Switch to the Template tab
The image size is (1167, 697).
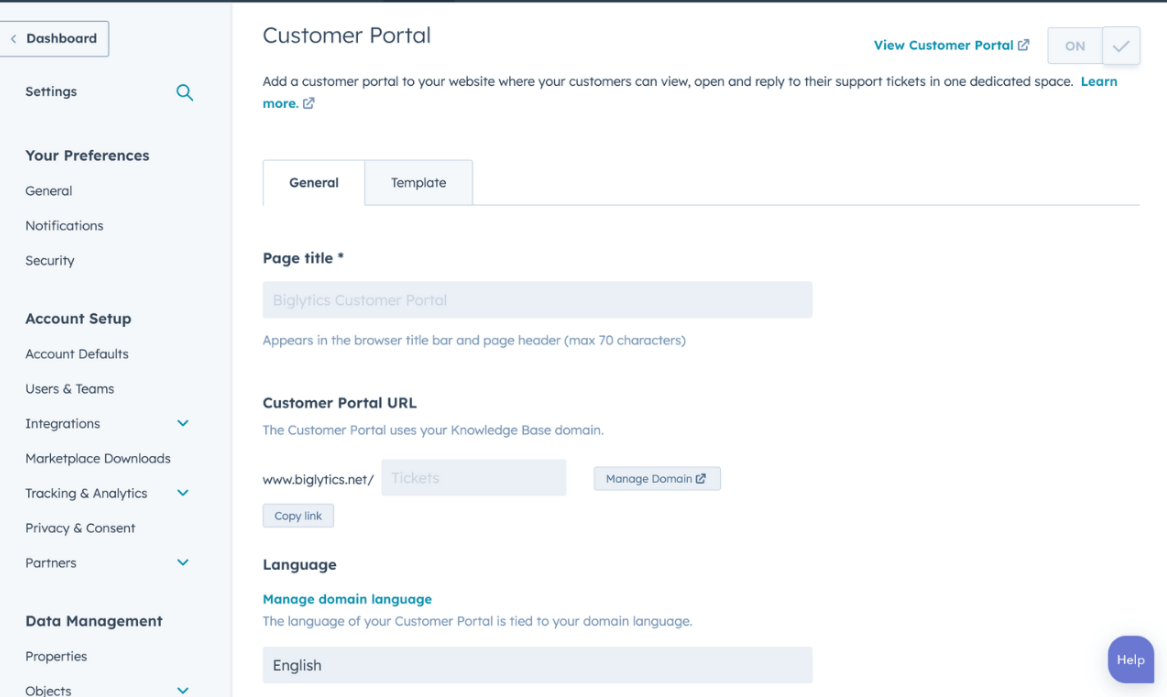coord(418,182)
